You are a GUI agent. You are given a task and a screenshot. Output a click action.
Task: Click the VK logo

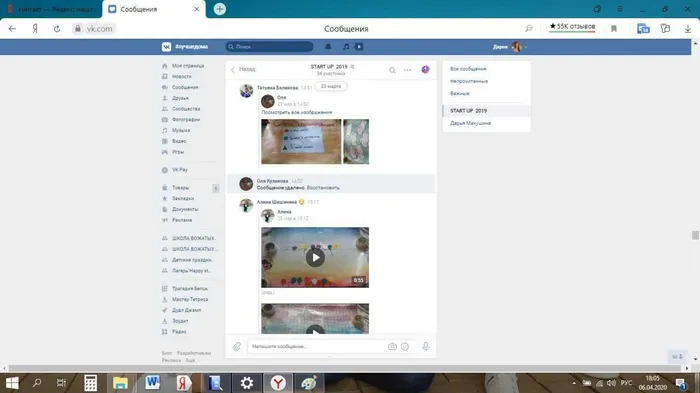tap(167, 46)
